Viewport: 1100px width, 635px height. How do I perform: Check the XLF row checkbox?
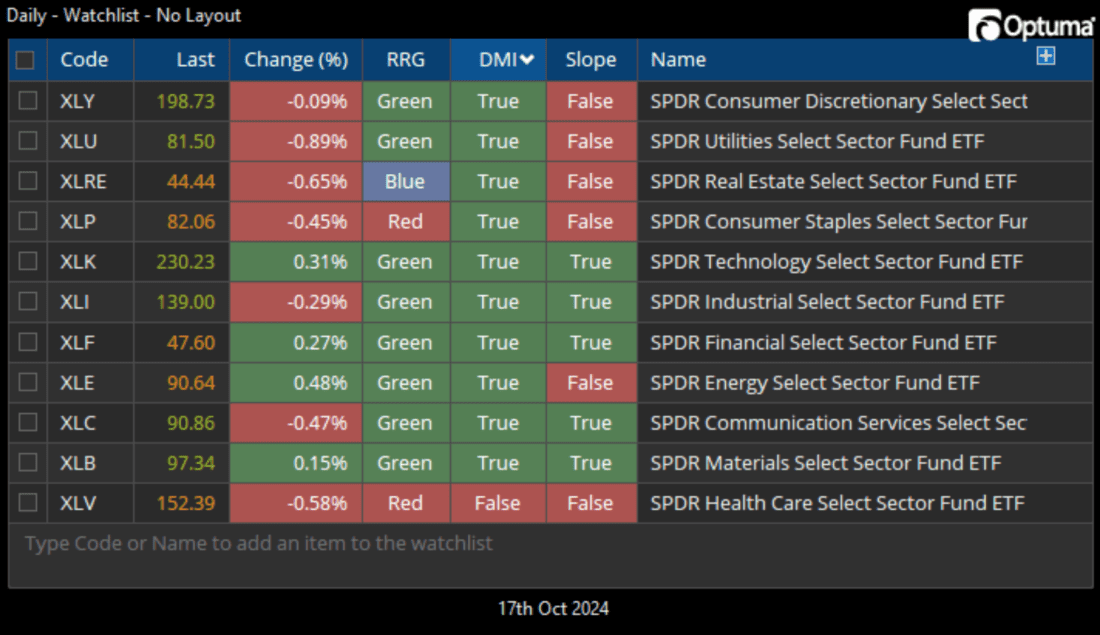(28, 342)
